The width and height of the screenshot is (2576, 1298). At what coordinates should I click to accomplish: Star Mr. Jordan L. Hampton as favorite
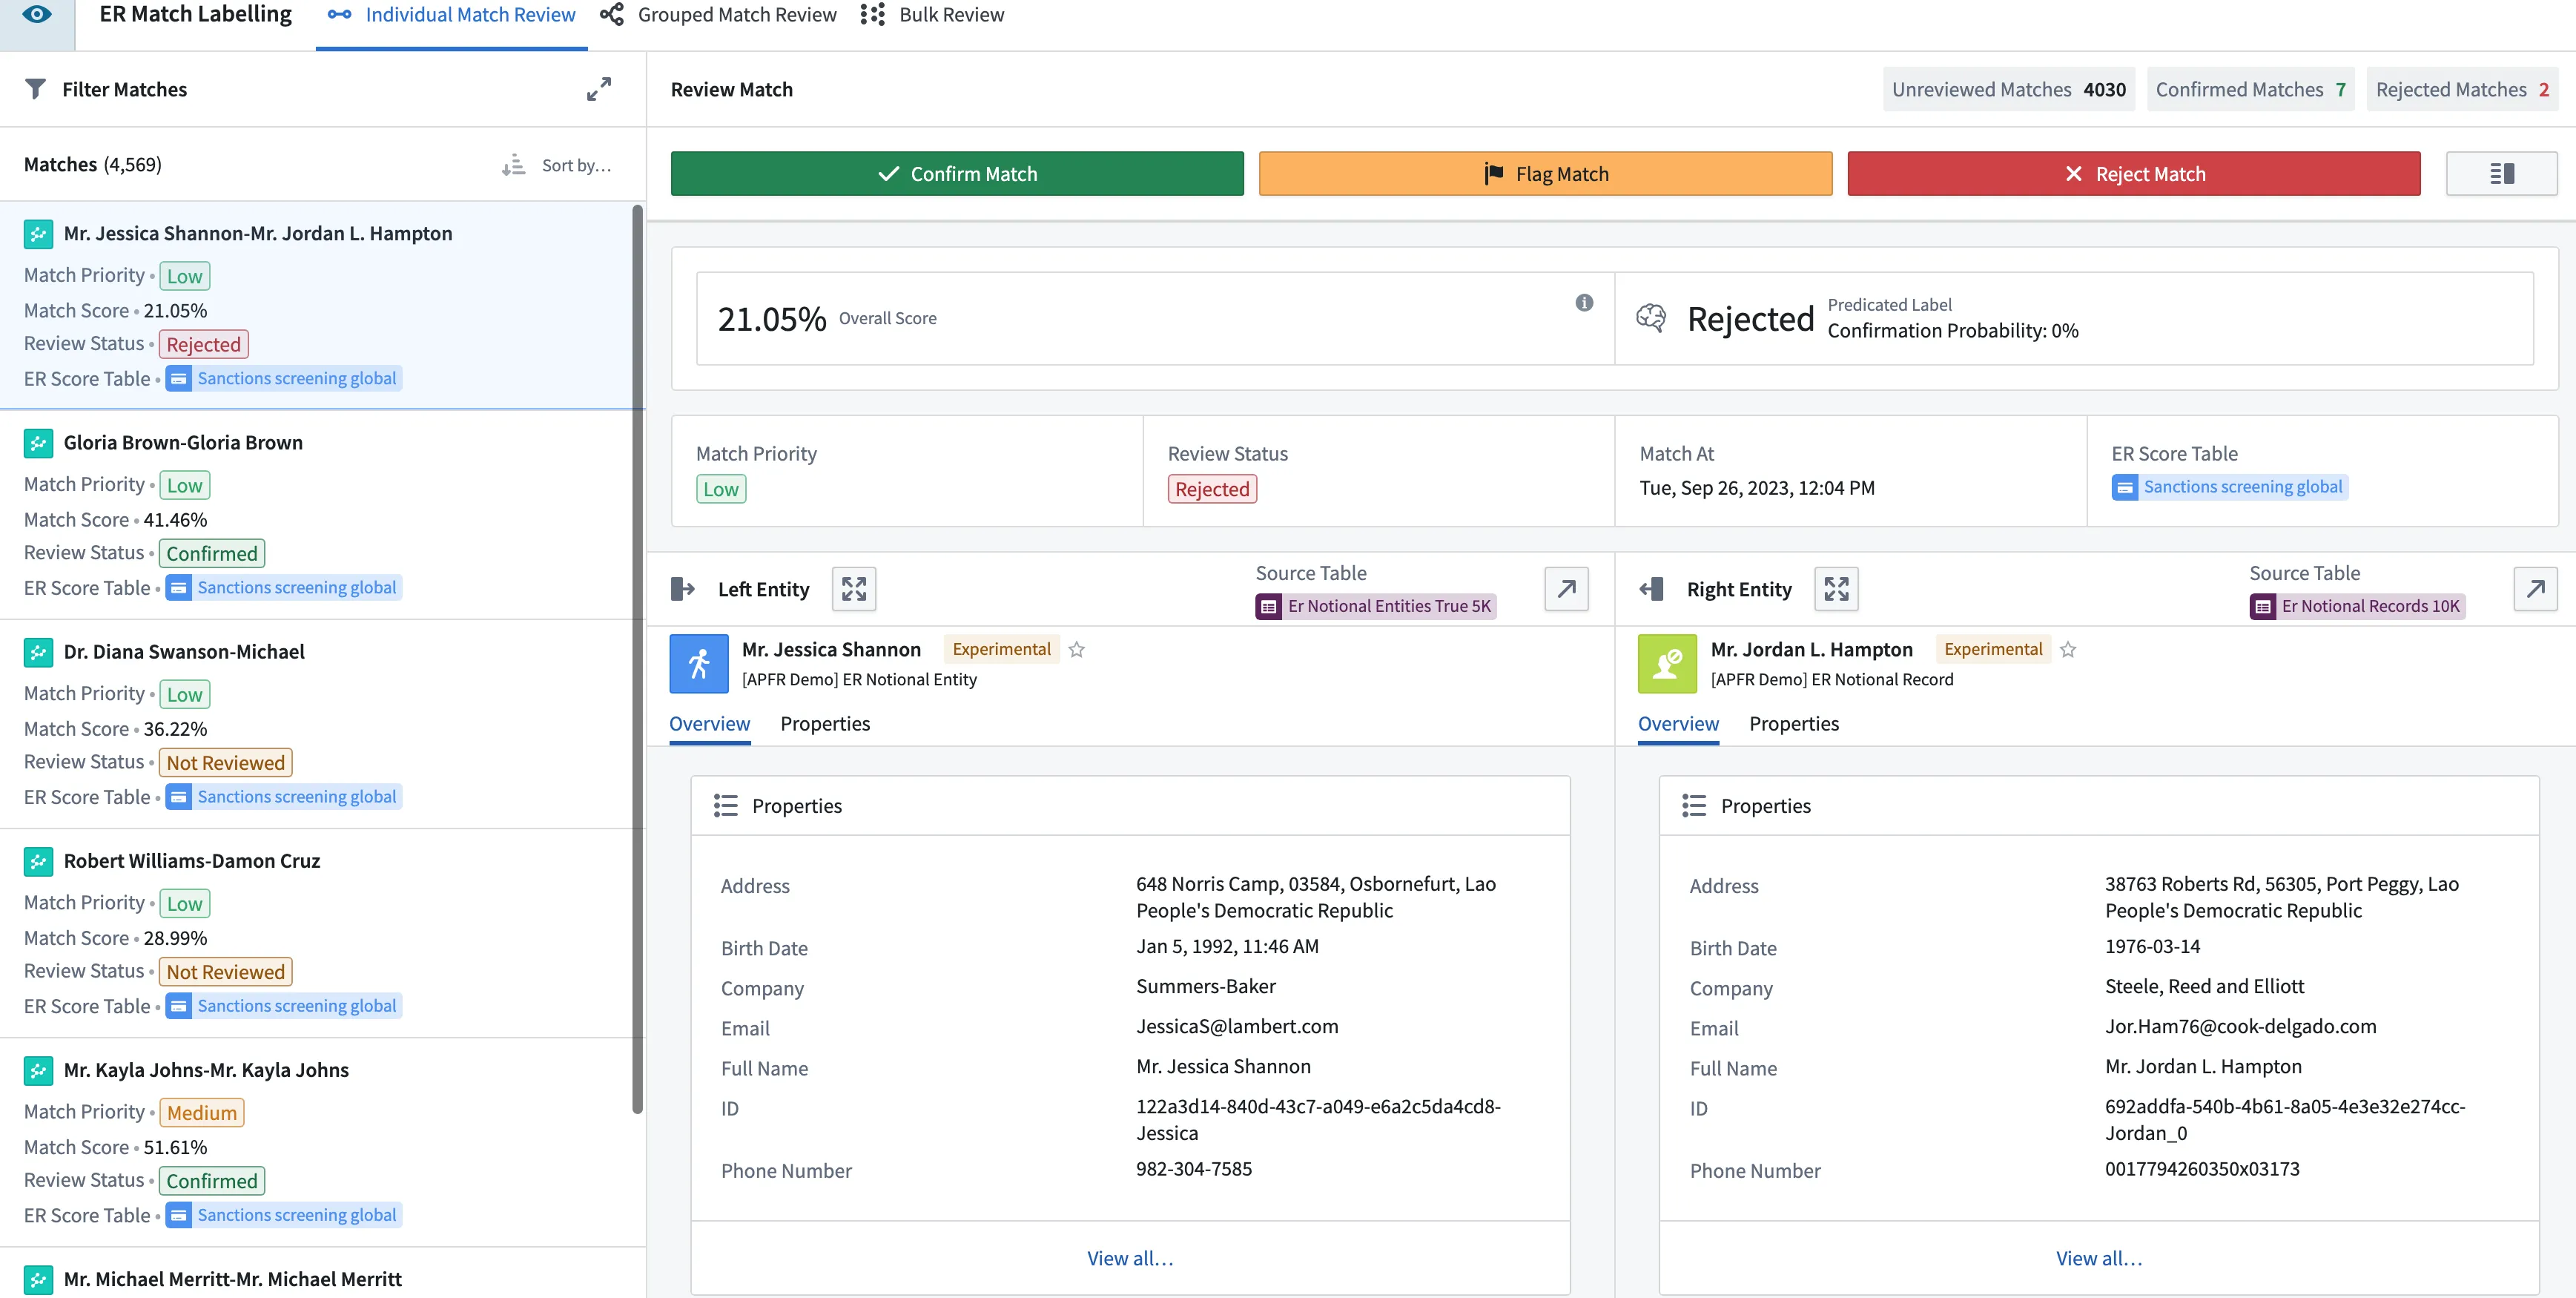click(2068, 650)
